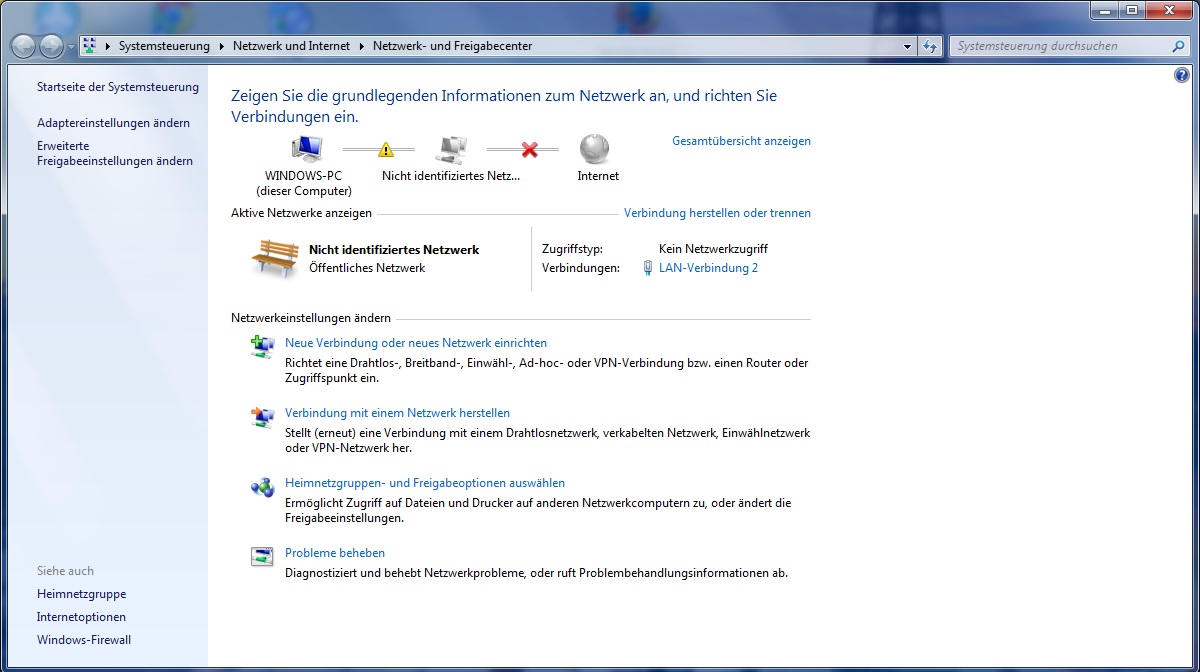The width and height of the screenshot is (1200, 672).
Task: Click the Neue Verbindung setup icon
Action: click(x=262, y=346)
